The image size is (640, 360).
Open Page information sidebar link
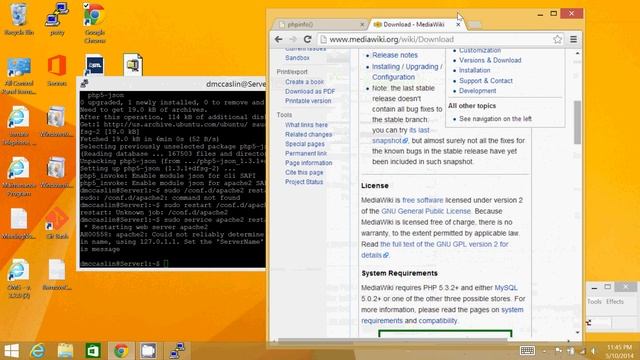coord(309,163)
